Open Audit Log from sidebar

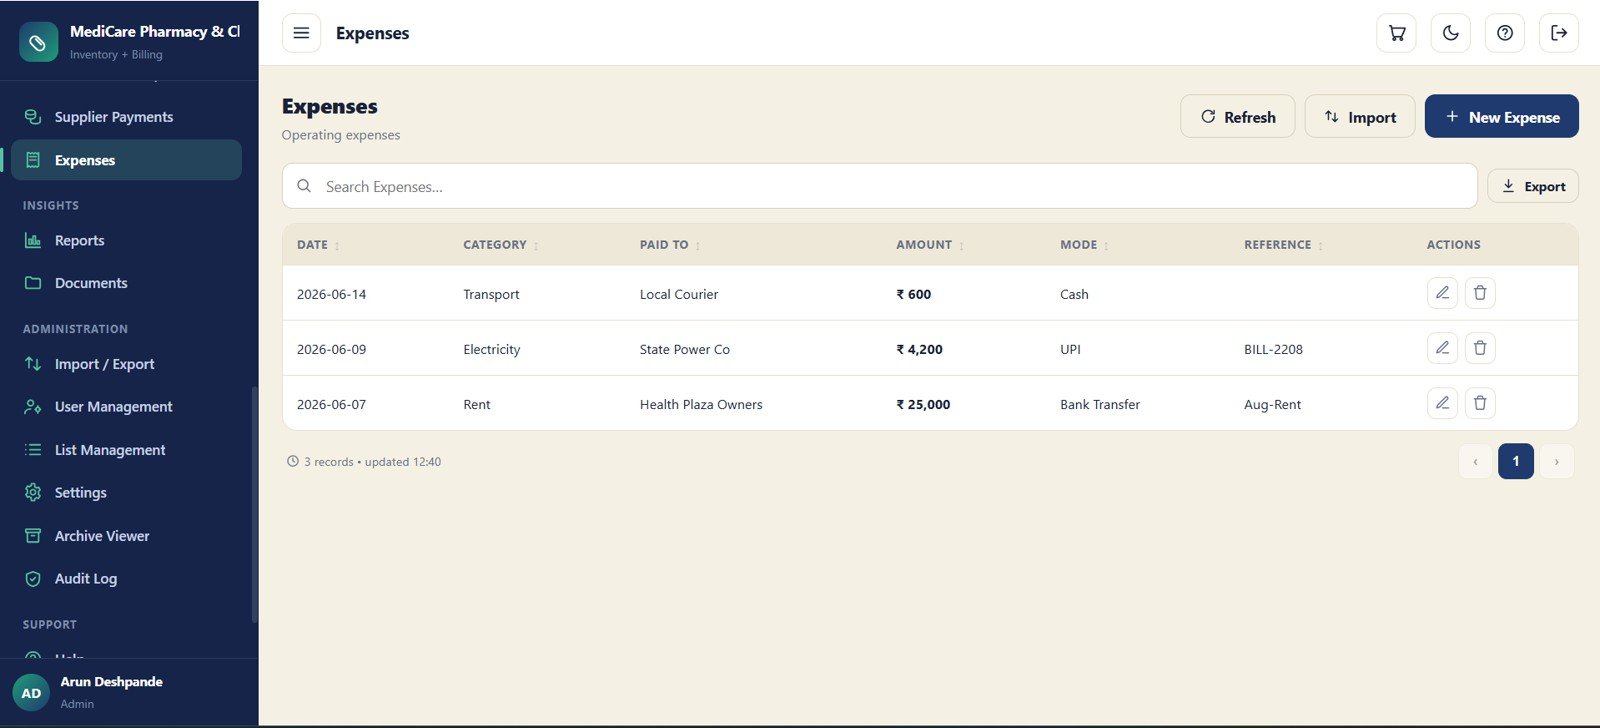click(x=126, y=579)
